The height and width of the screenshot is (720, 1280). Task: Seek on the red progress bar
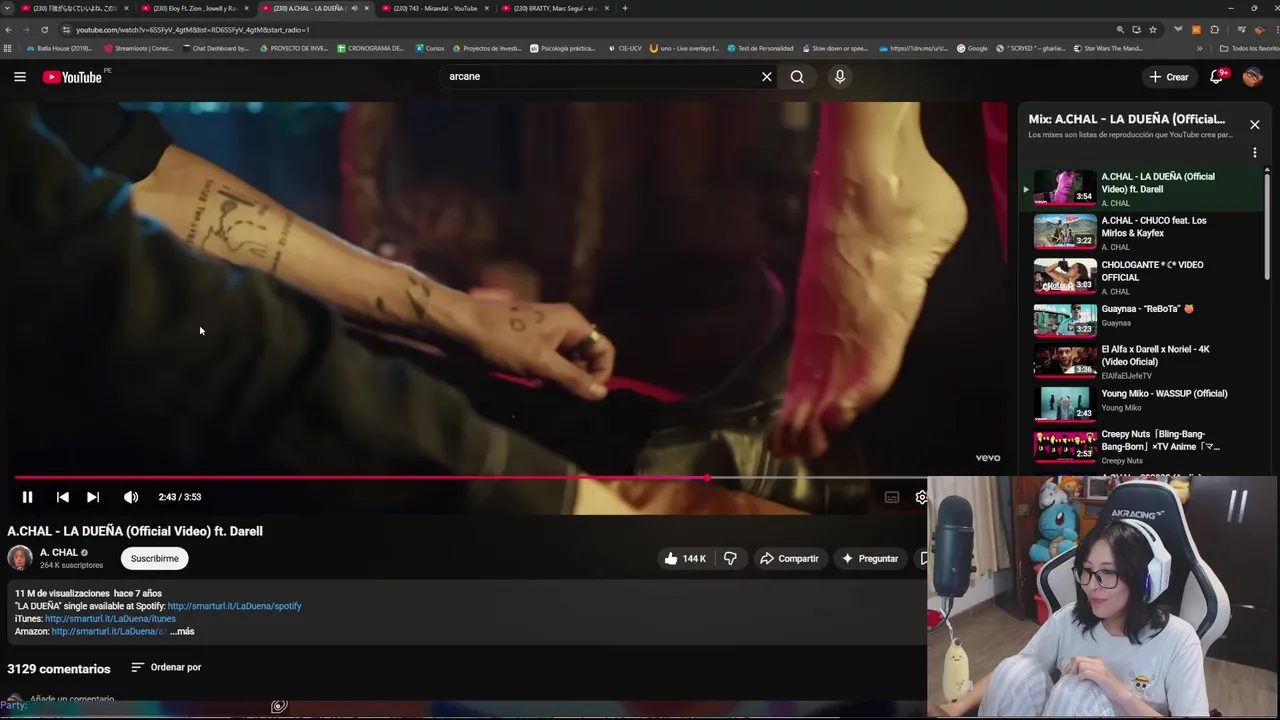360,478
